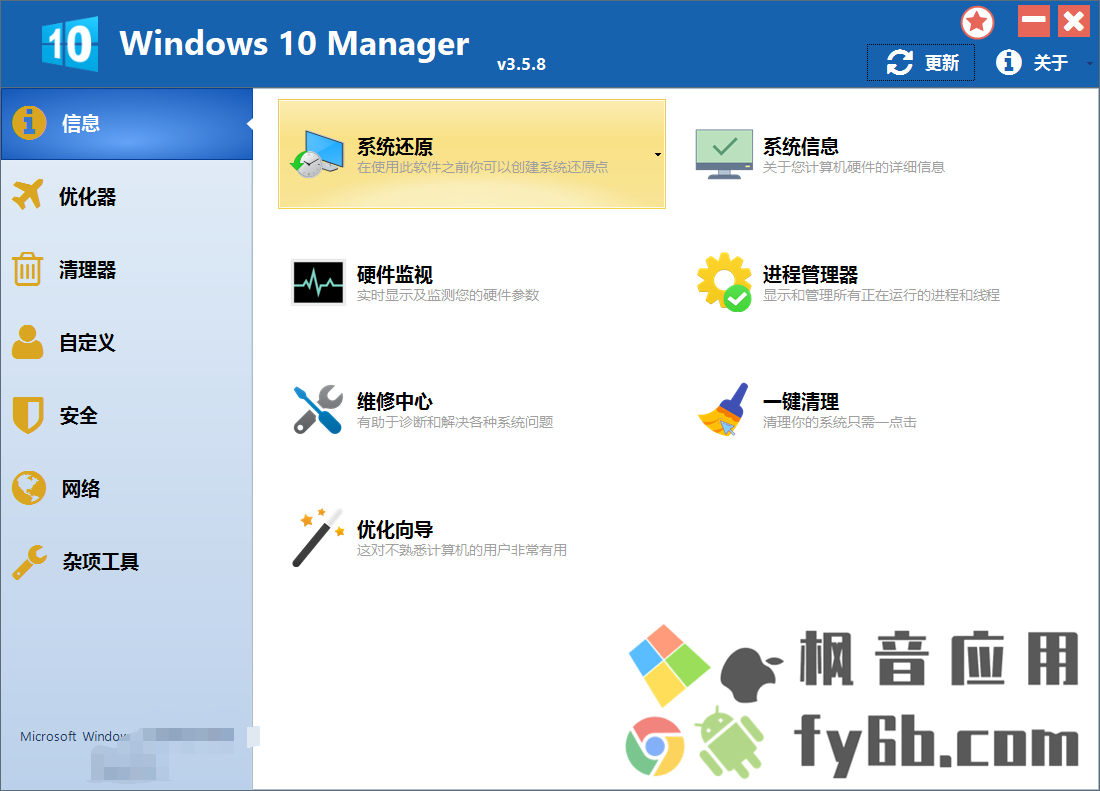The image size is (1100, 791).
Task: Switch to the 清理器 tab label
Action: (88, 270)
